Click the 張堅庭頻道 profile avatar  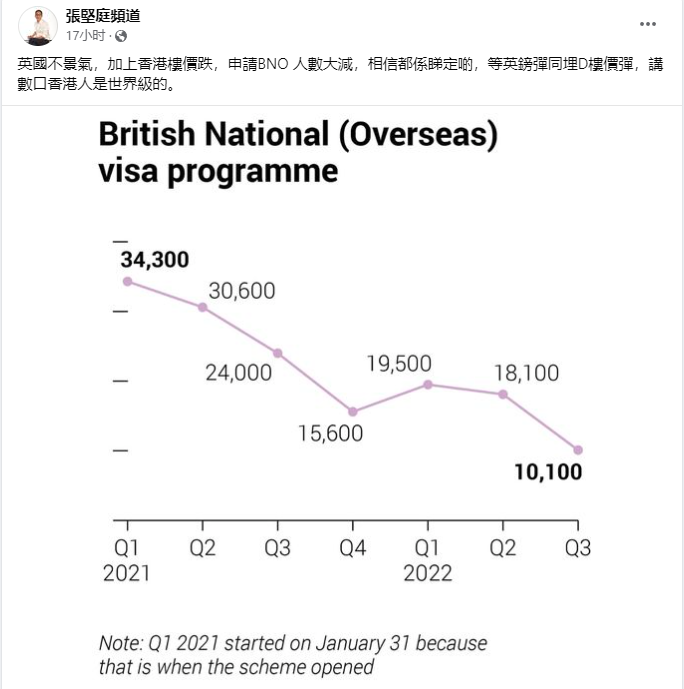[x=38, y=25]
